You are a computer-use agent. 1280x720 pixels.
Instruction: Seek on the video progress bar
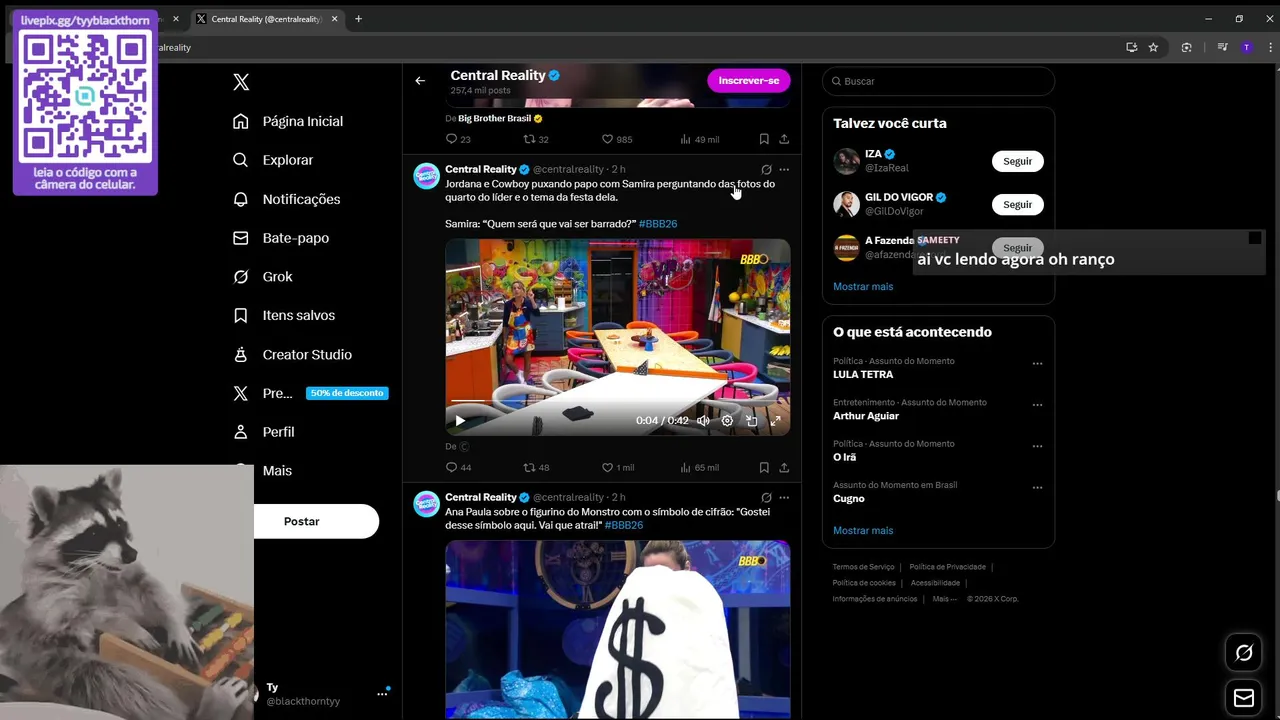(617, 401)
